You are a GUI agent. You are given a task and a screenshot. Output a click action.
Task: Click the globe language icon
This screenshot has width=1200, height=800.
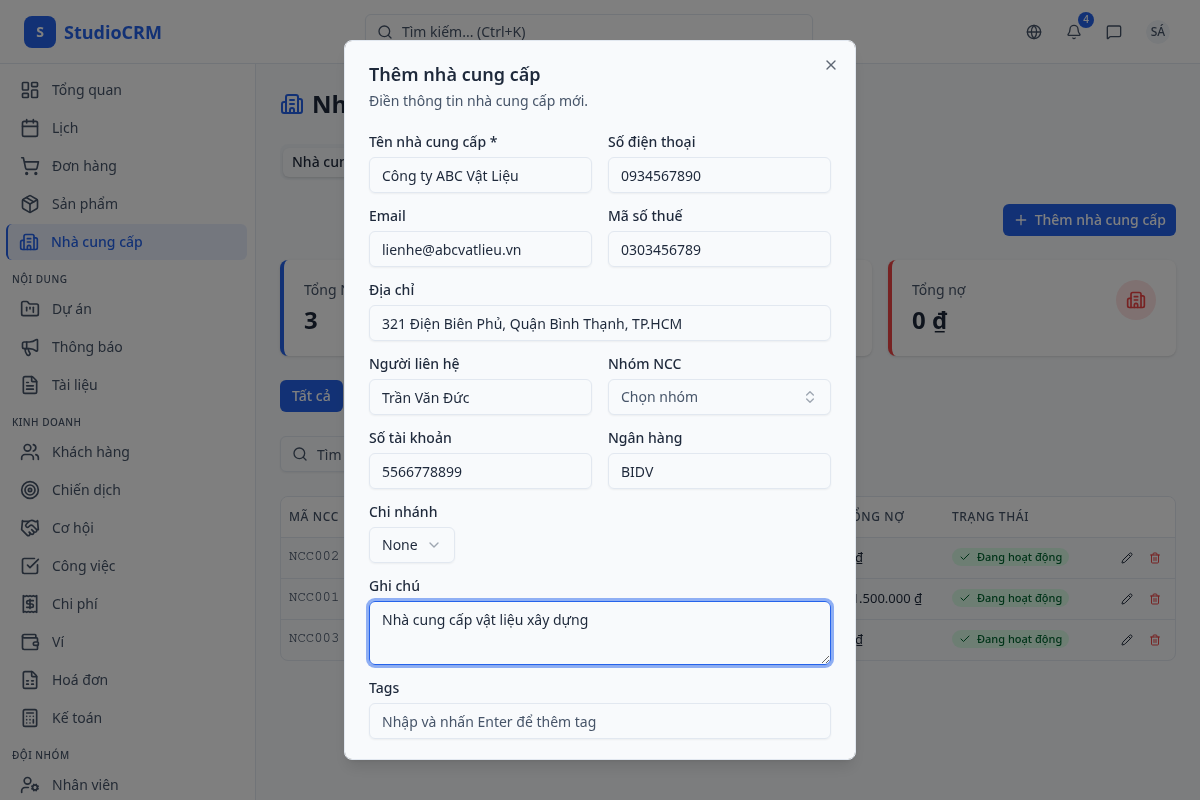[x=1034, y=32]
